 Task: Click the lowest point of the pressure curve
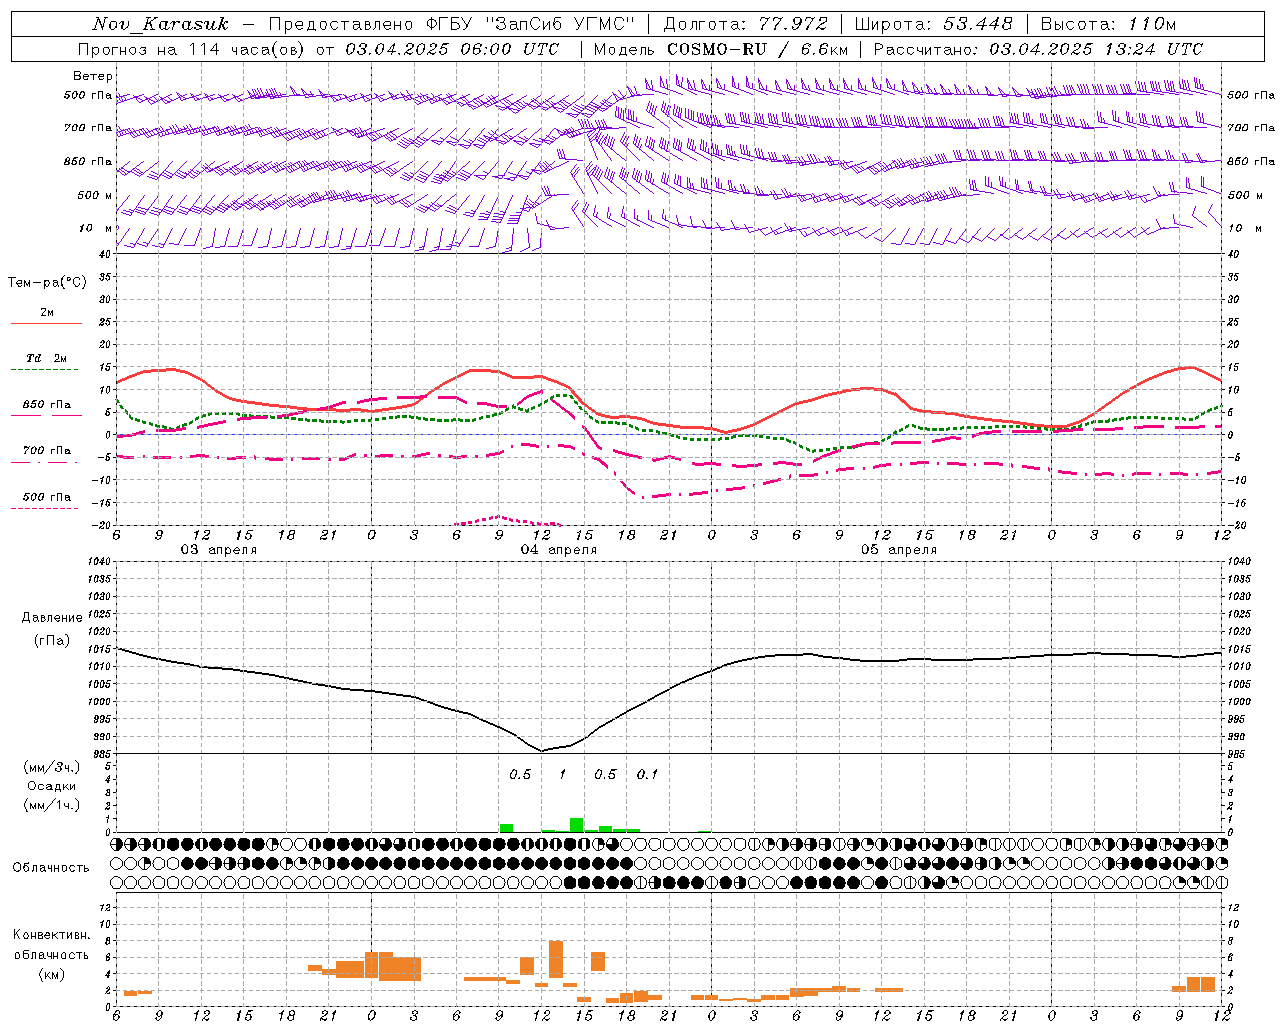542,750
